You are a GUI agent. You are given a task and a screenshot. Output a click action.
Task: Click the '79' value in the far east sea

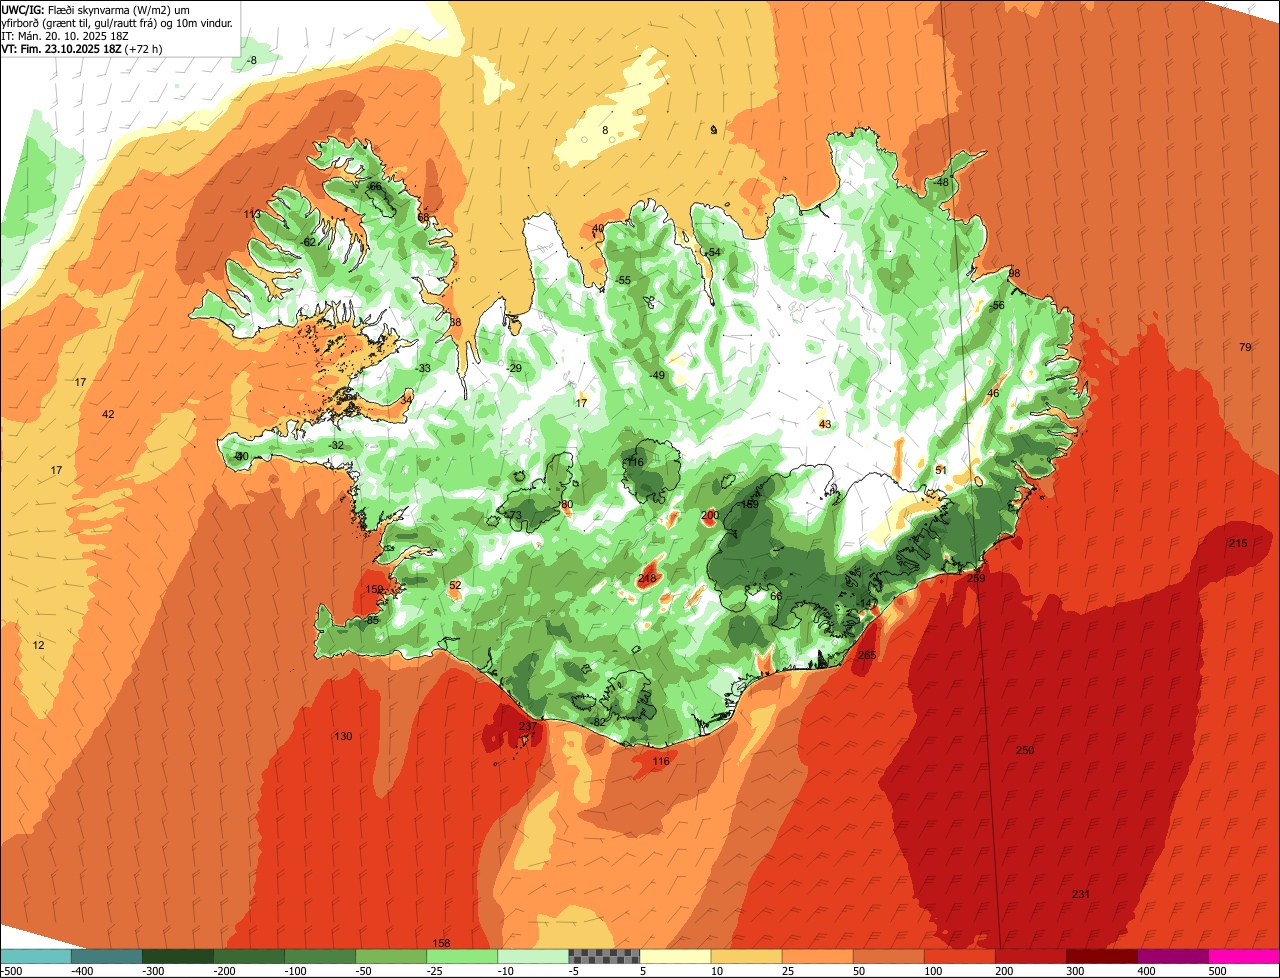(x=1245, y=347)
